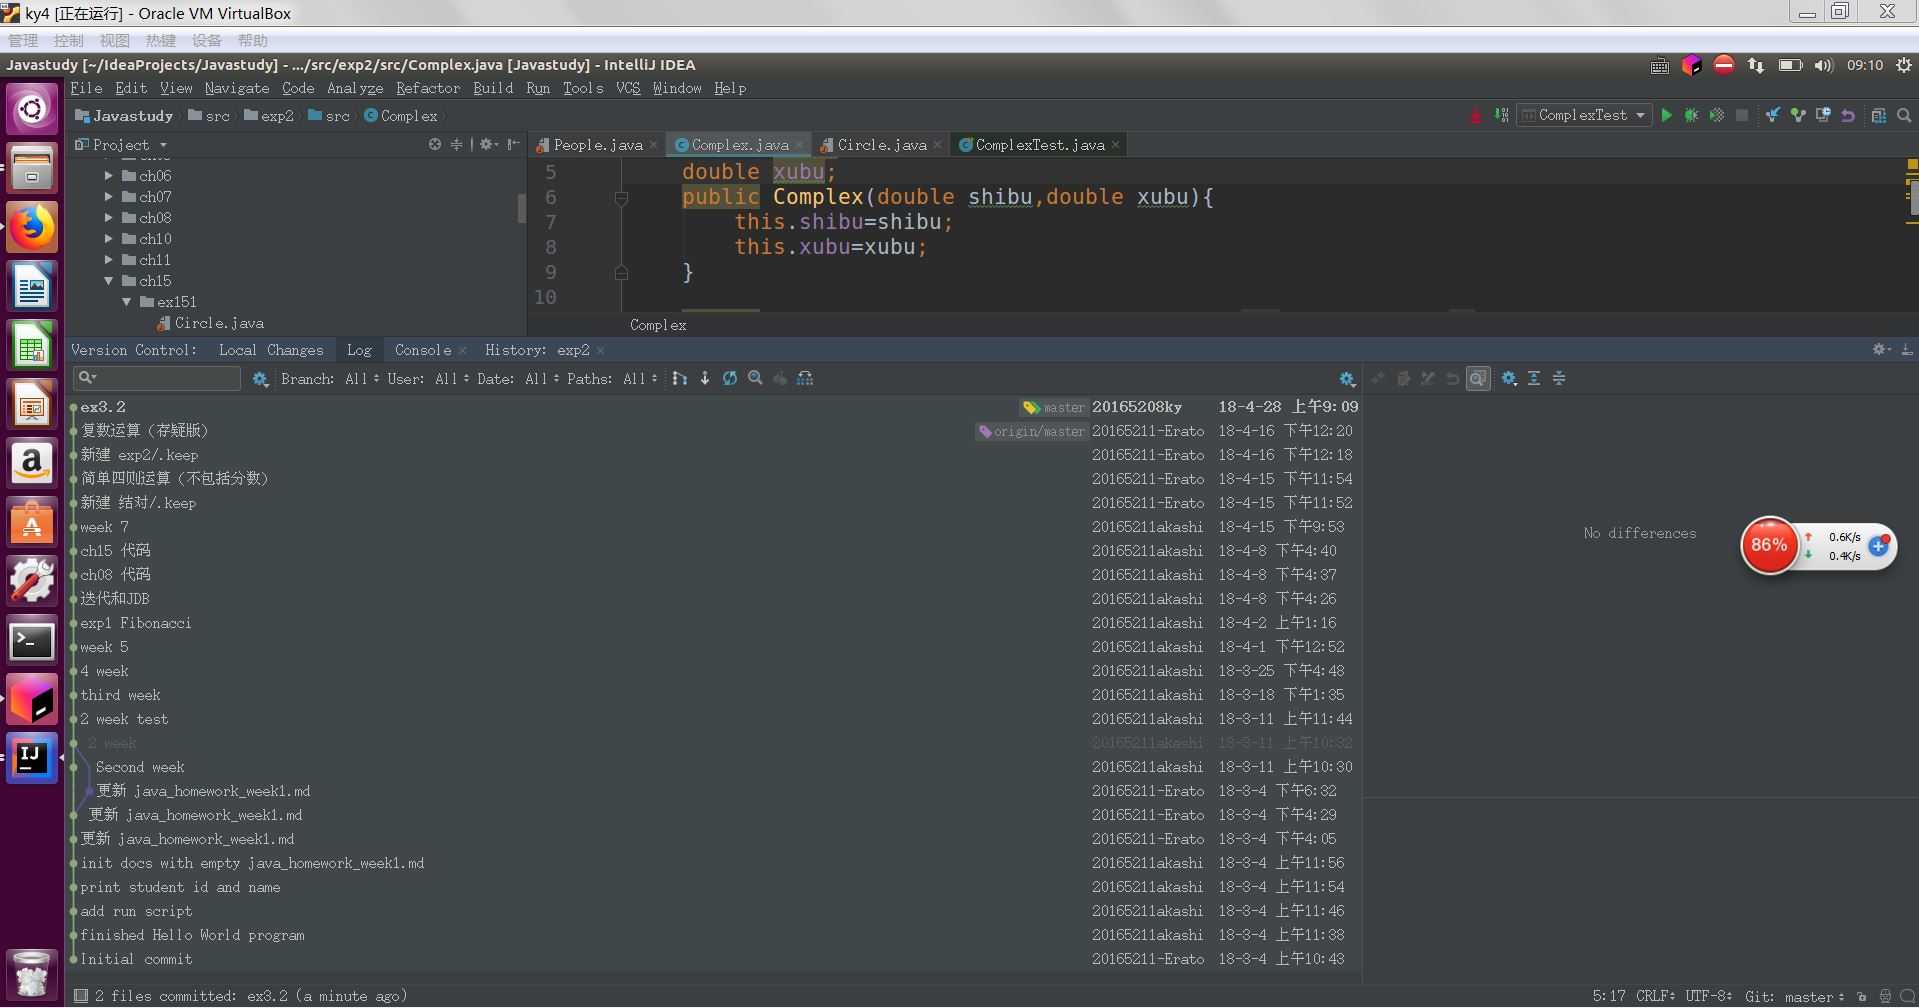Open log Quick Settings gear

pyautogui.click(x=261, y=379)
